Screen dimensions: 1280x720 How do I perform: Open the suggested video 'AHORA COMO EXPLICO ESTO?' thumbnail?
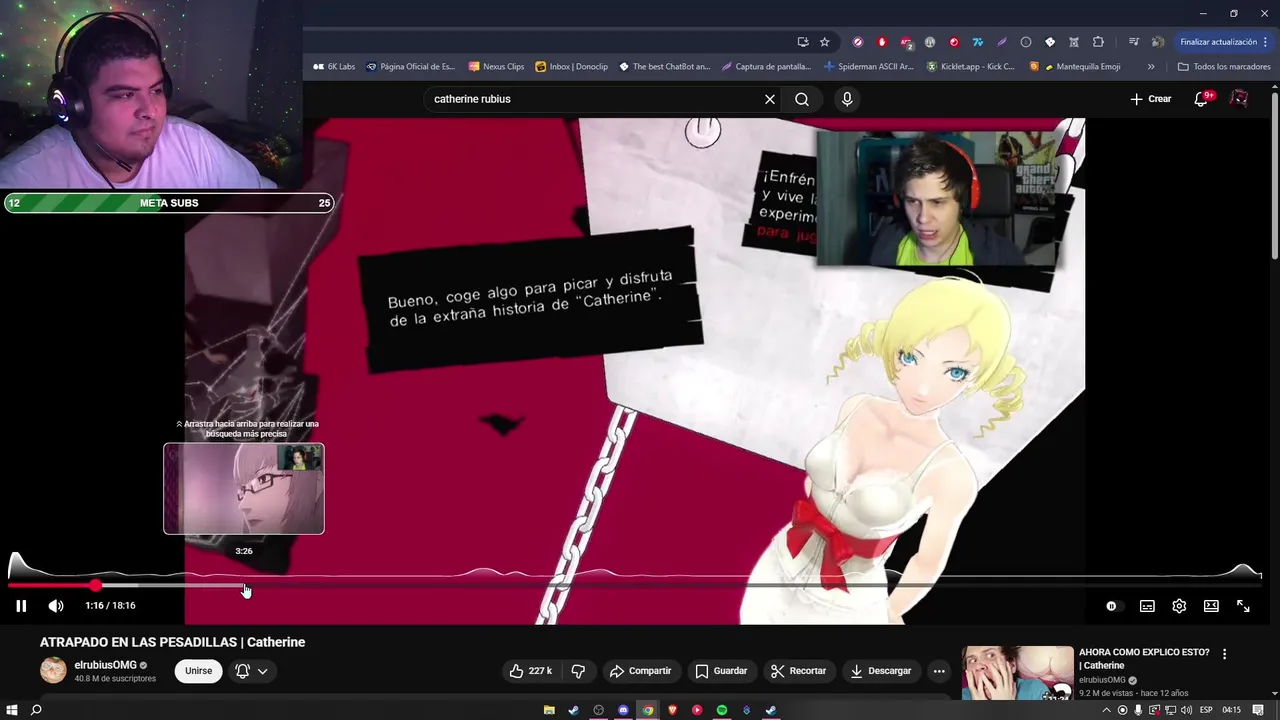[1018, 673]
